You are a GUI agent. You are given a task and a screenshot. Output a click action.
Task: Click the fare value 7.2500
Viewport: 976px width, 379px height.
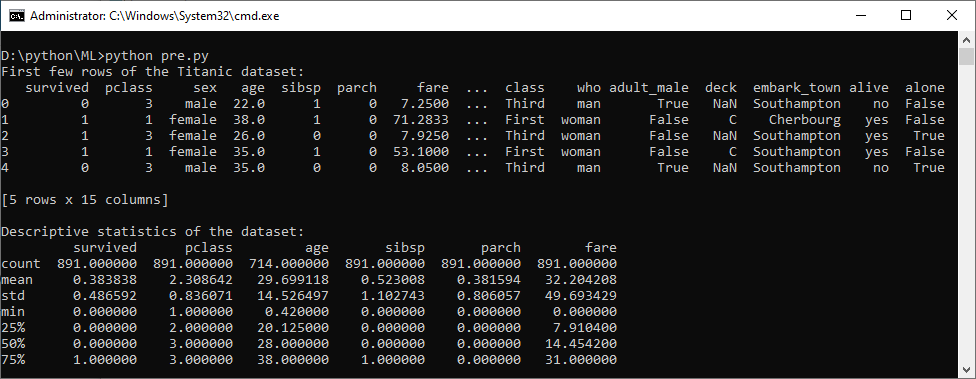pos(425,104)
